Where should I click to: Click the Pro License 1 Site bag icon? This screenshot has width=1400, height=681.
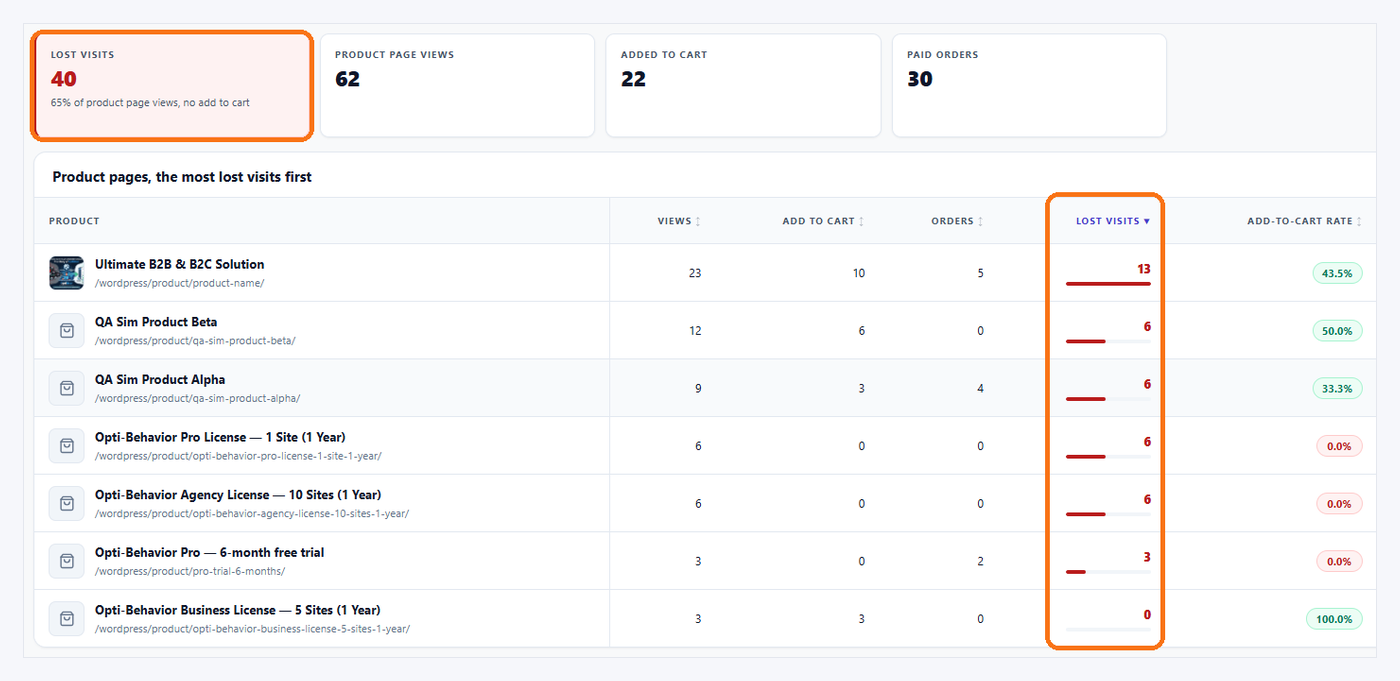pyautogui.click(x=67, y=446)
